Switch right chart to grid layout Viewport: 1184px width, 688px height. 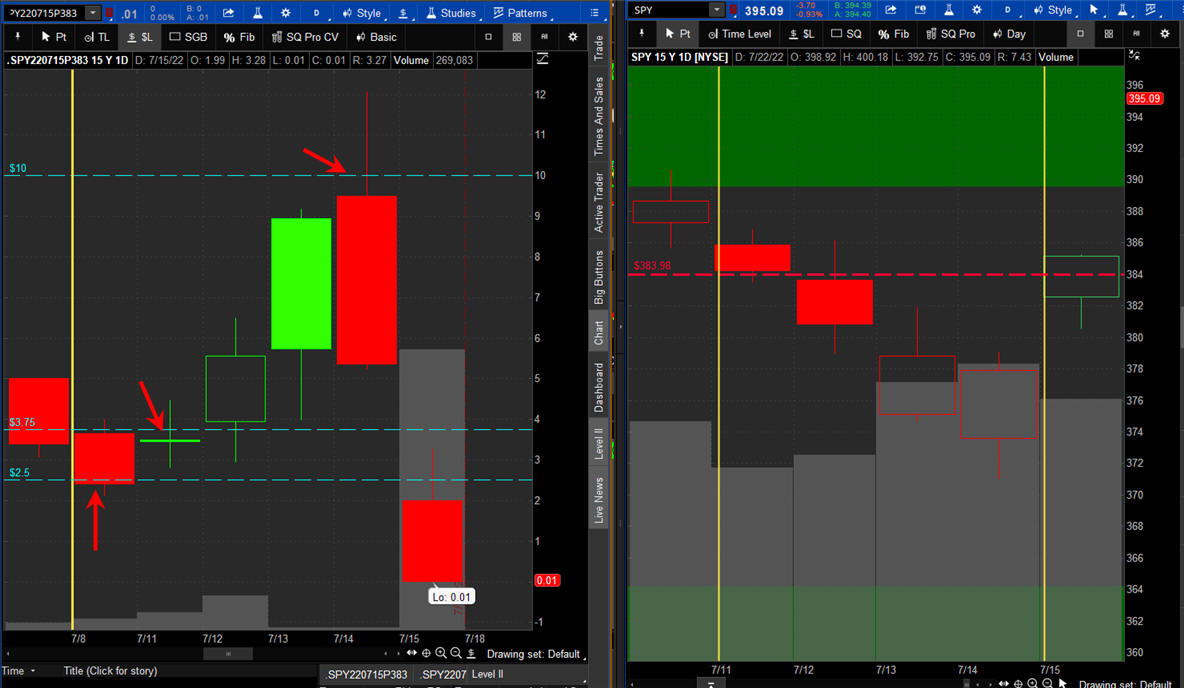tap(1108, 33)
